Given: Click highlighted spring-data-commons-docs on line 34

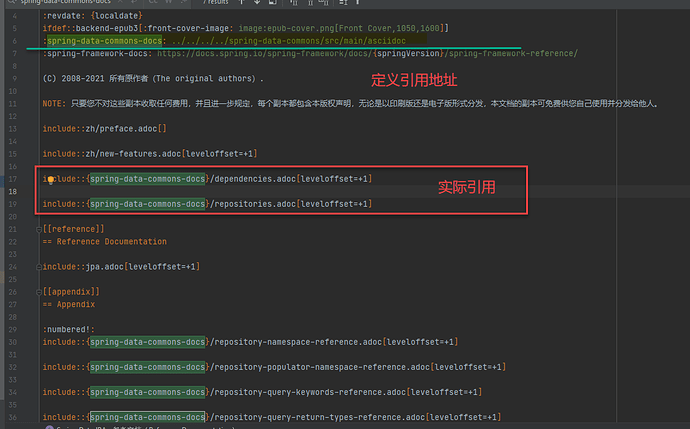Looking at the screenshot, I should pyautogui.click(x=147, y=392).
